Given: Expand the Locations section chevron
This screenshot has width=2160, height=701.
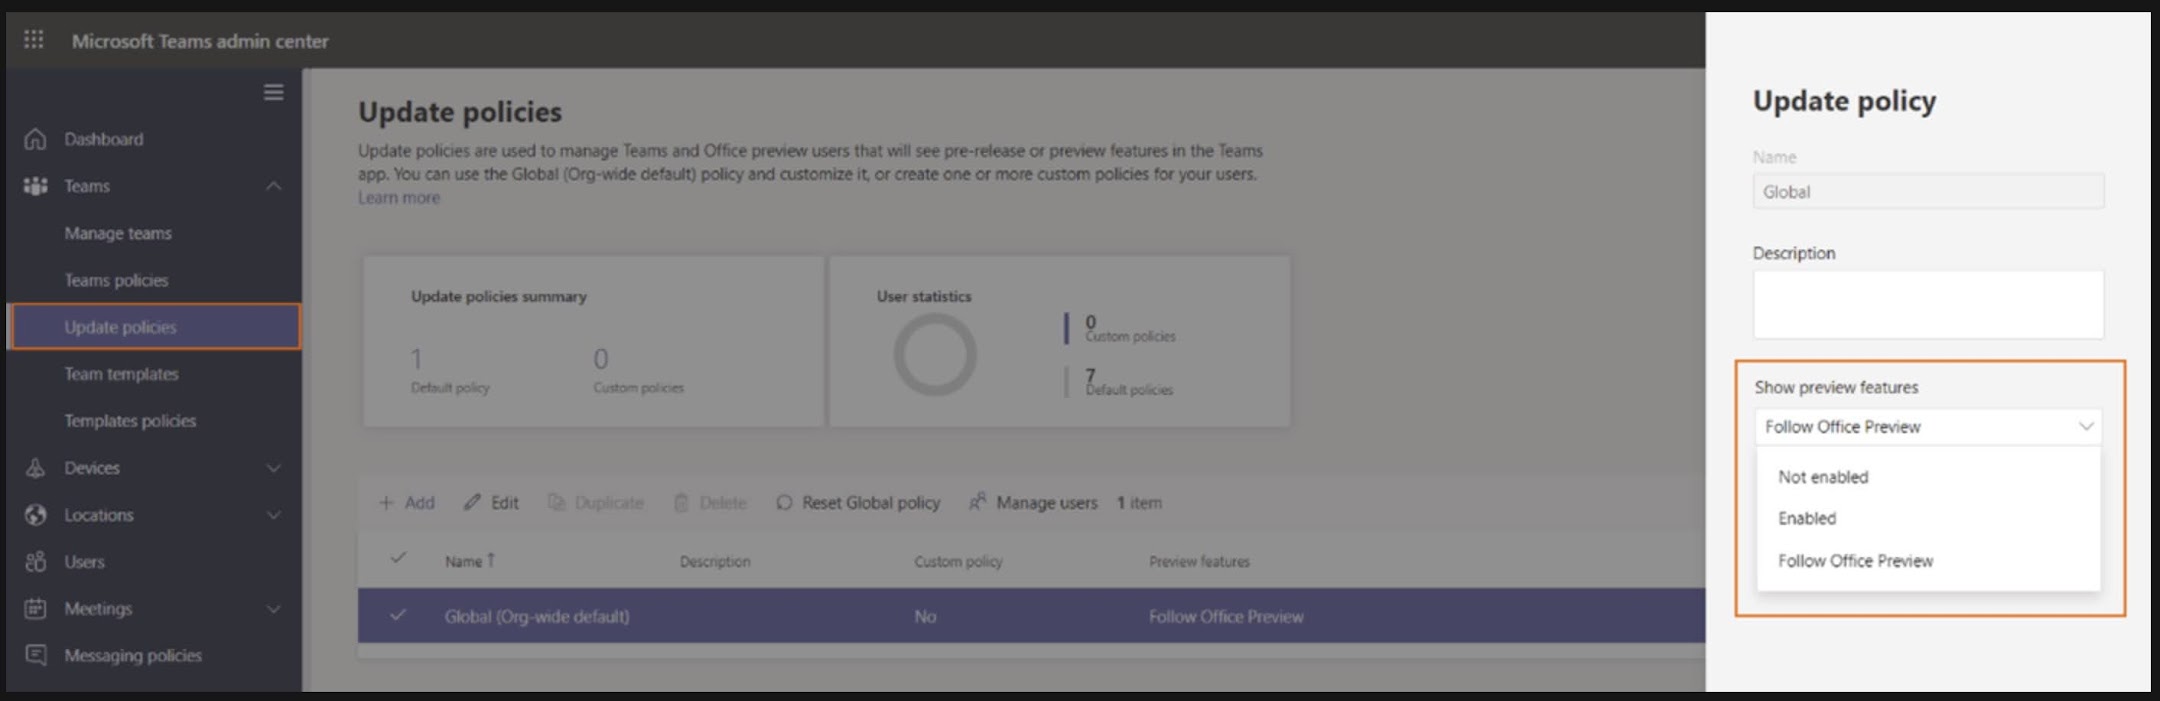Looking at the screenshot, I should 273,515.
